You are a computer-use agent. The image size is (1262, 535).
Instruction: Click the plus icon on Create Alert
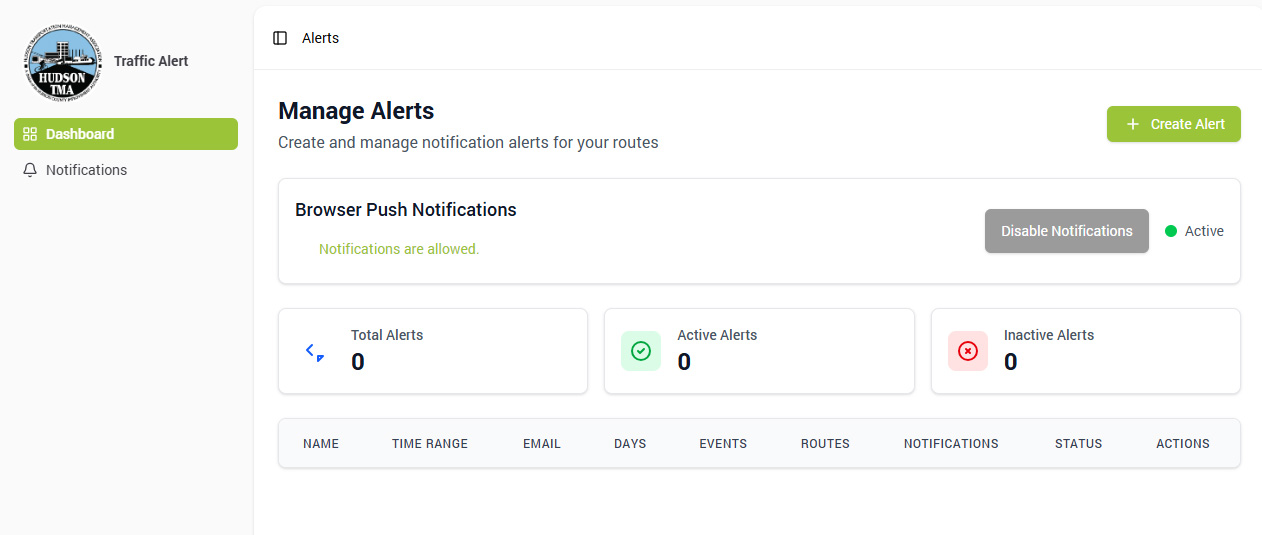point(1132,124)
